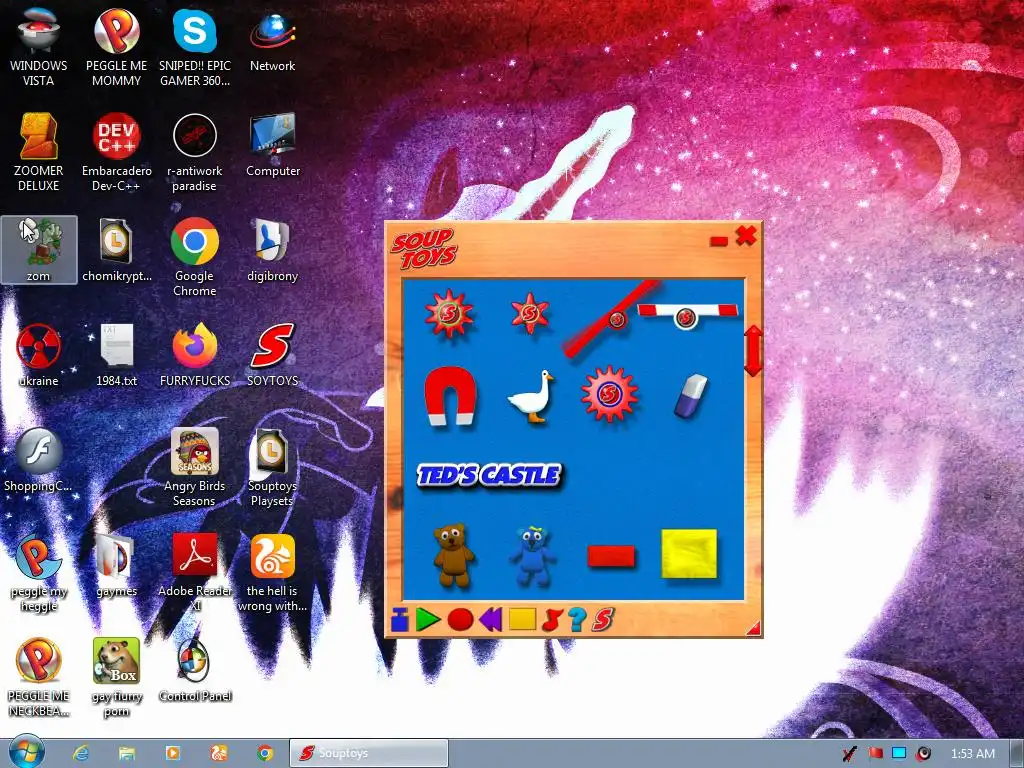
Task: Open PEGGLE ME MOMMY desktop shortcut
Action: click(116, 48)
